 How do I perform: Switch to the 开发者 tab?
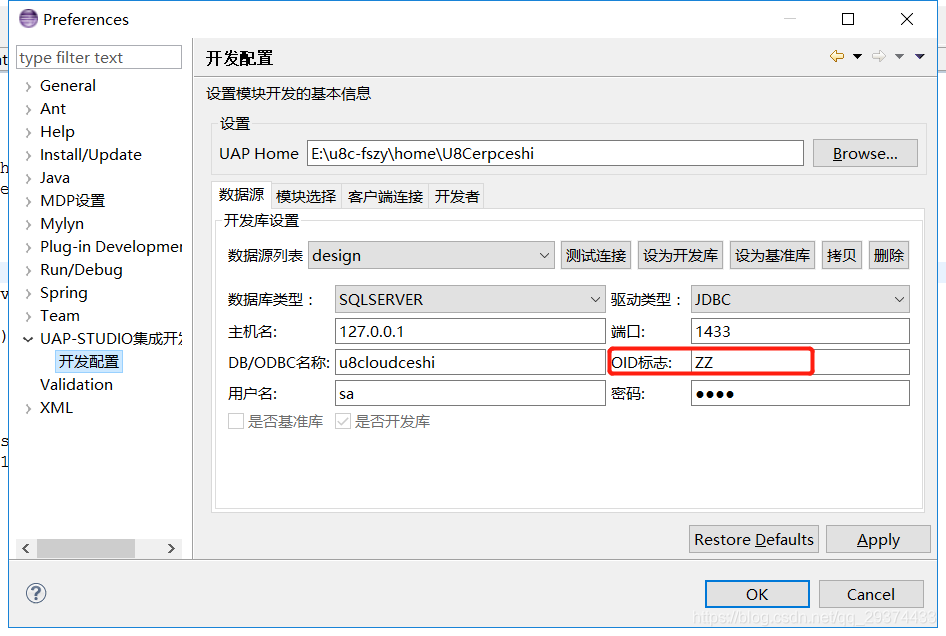pos(457,196)
